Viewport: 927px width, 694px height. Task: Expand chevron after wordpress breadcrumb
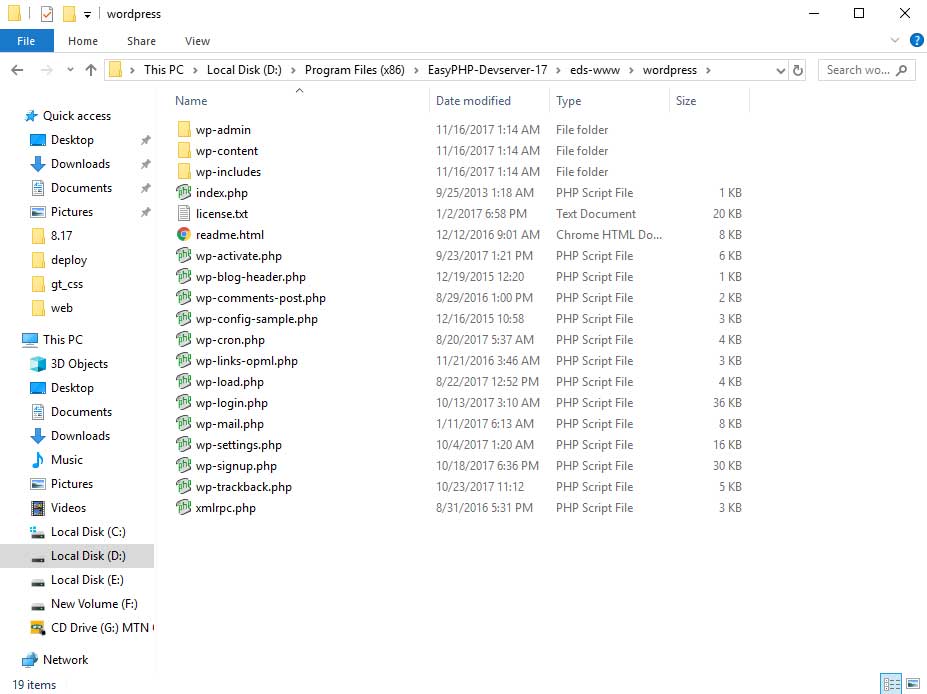click(708, 70)
